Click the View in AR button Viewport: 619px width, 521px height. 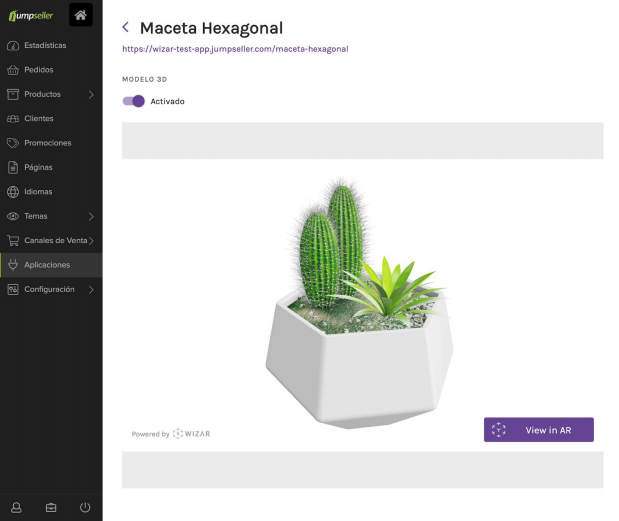[538, 430]
